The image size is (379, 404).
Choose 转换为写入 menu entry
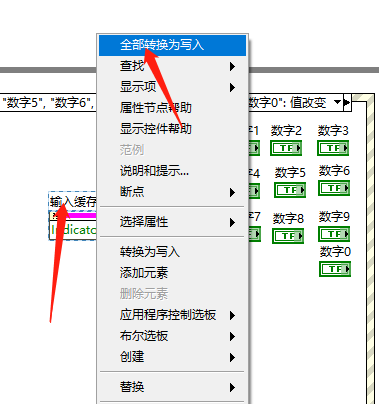pyautogui.click(x=173, y=252)
